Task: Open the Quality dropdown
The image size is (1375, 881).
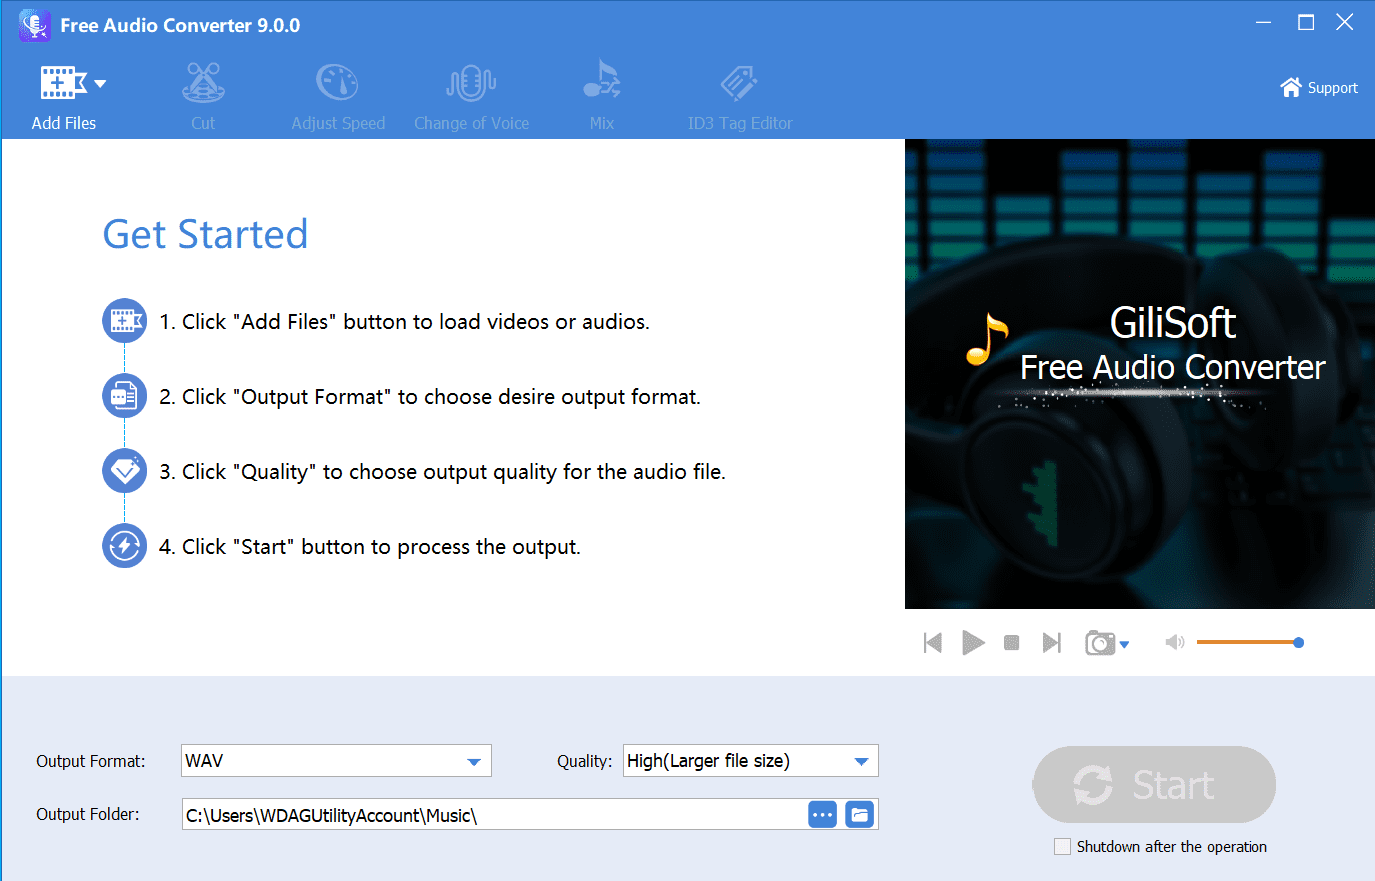Action: [x=751, y=761]
